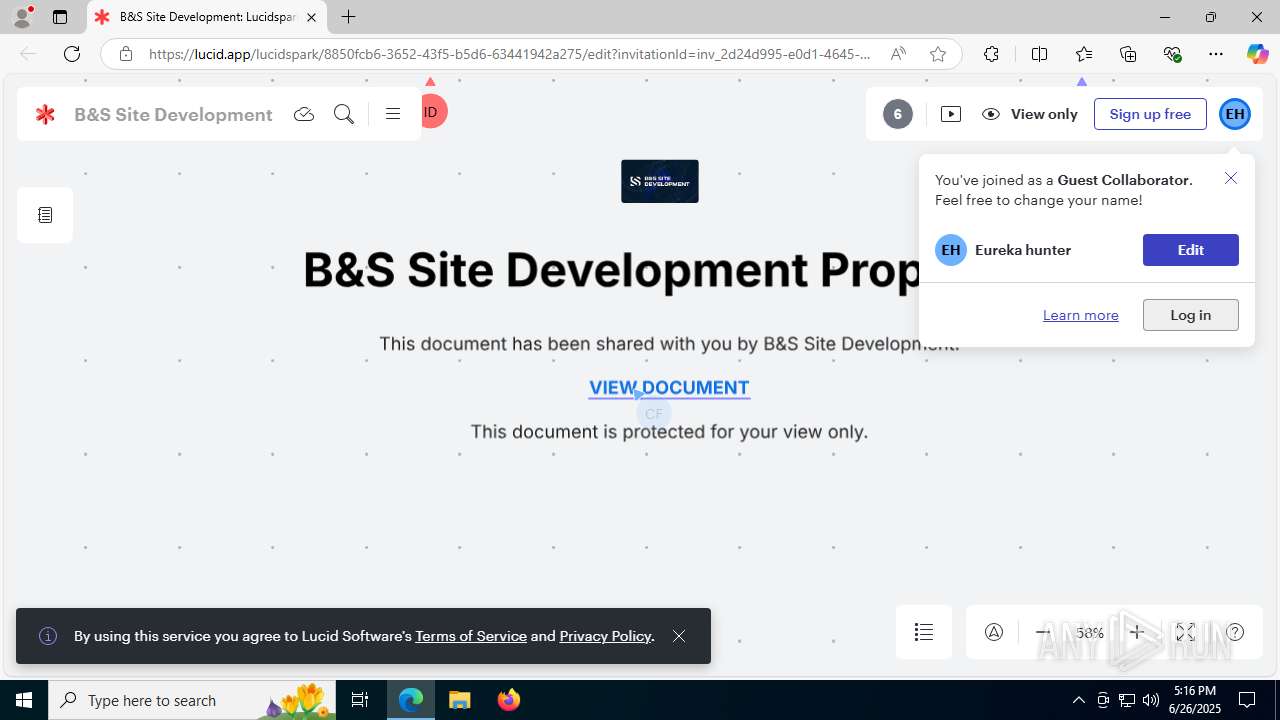Screen dimensions: 1280x720
Task: Open the Terms of Service link
Action: (471, 636)
